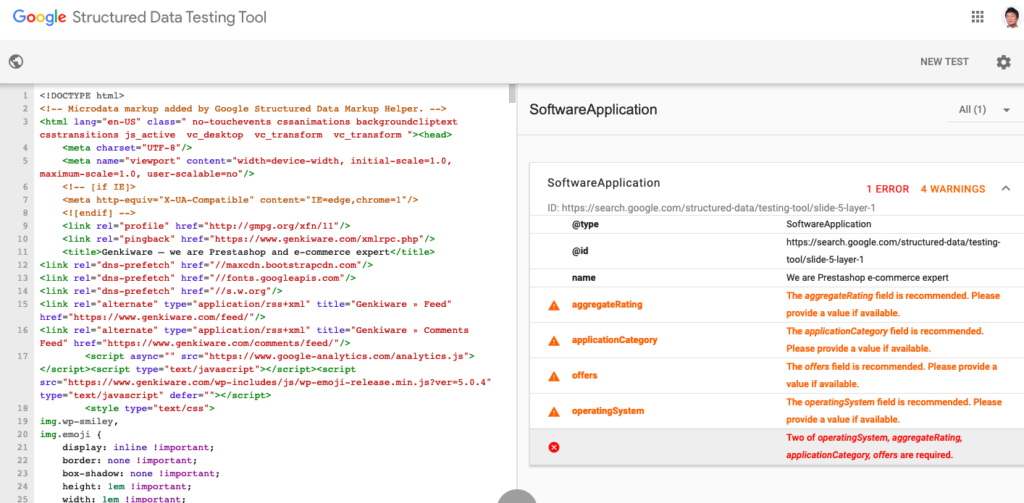The height and width of the screenshot is (503, 1024).
Task: Click the red error circle icon
Action: pyautogui.click(x=554, y=447)
